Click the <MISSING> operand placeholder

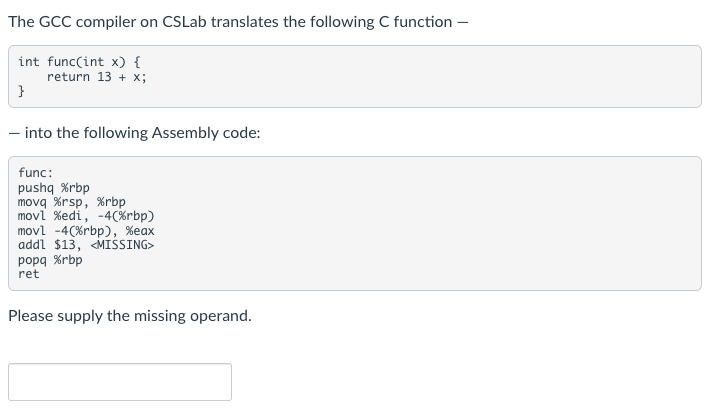pos(122,245)
